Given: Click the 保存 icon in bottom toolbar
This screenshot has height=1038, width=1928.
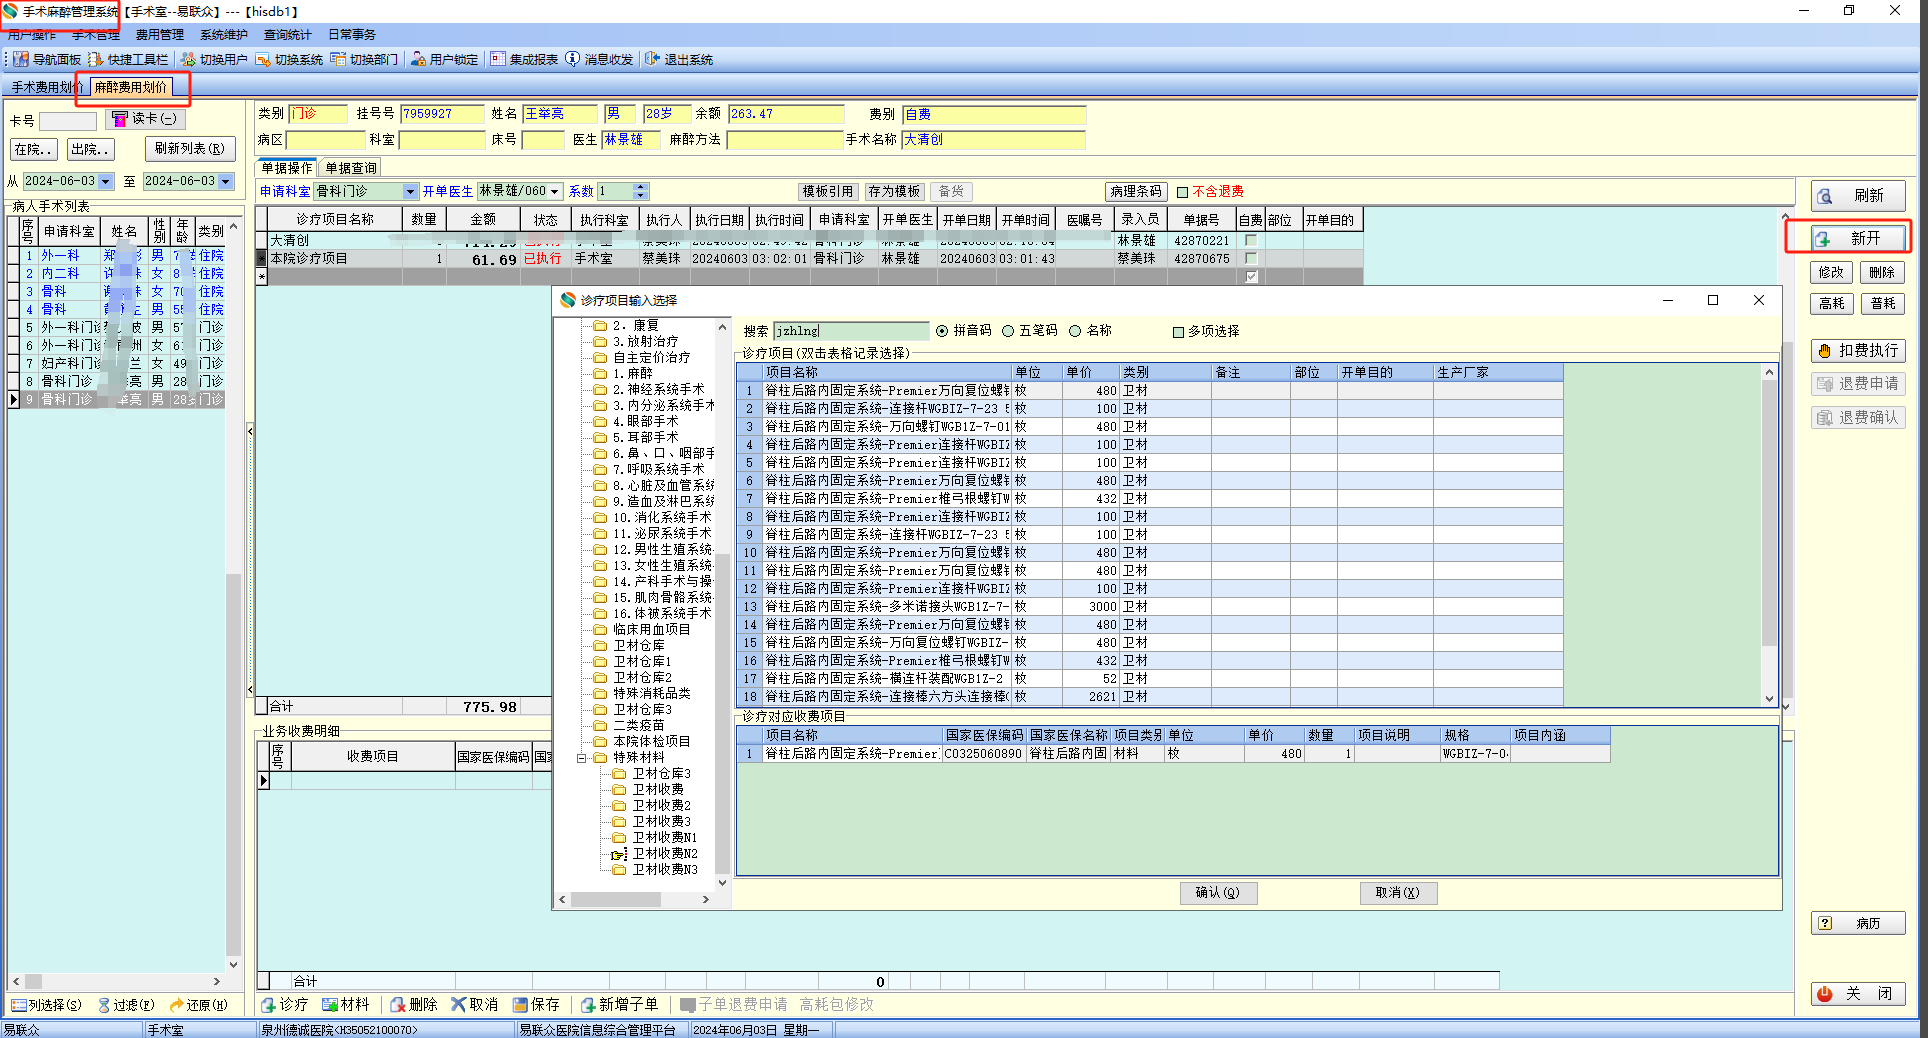Looking at the screenshot, I should point(520,1005).
